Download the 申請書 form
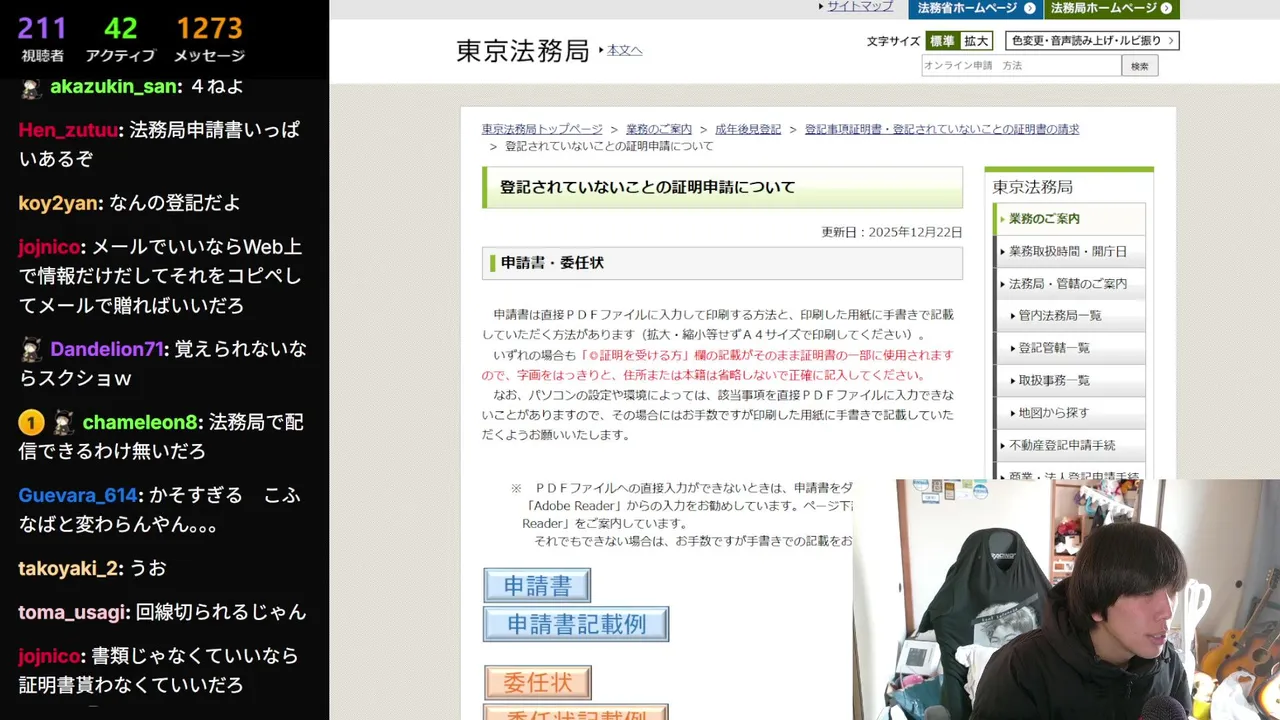 pyautogui.click(x=537, y=586)
